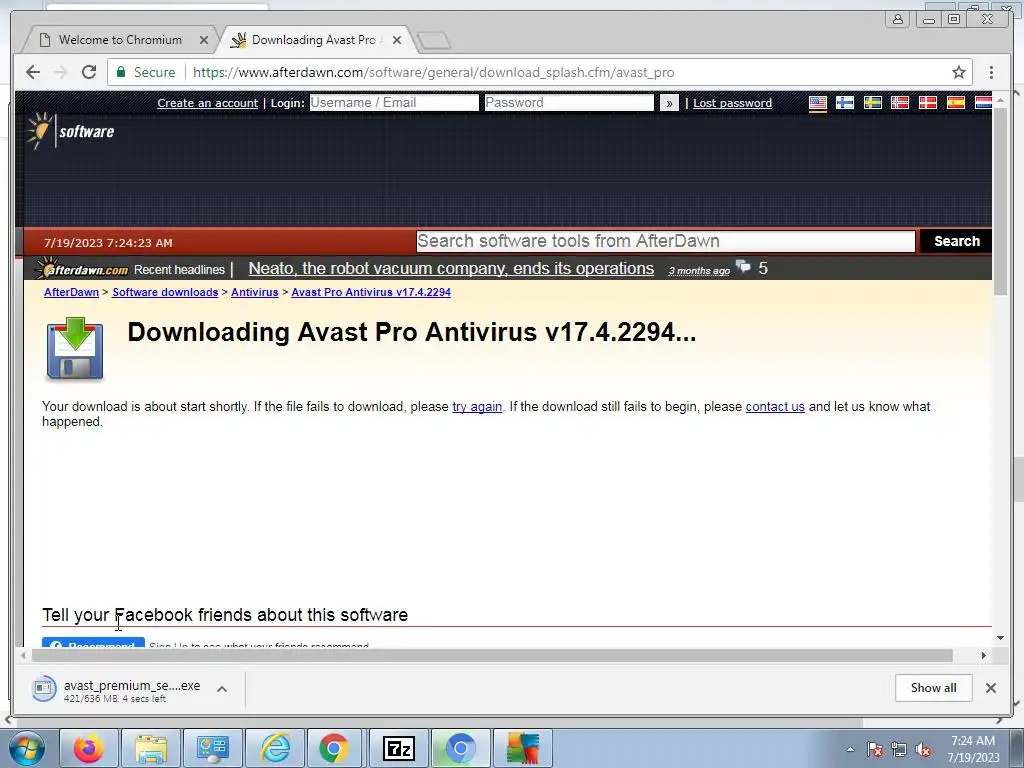
Task: Click the AfterDawn software logo
Action: 71,131
